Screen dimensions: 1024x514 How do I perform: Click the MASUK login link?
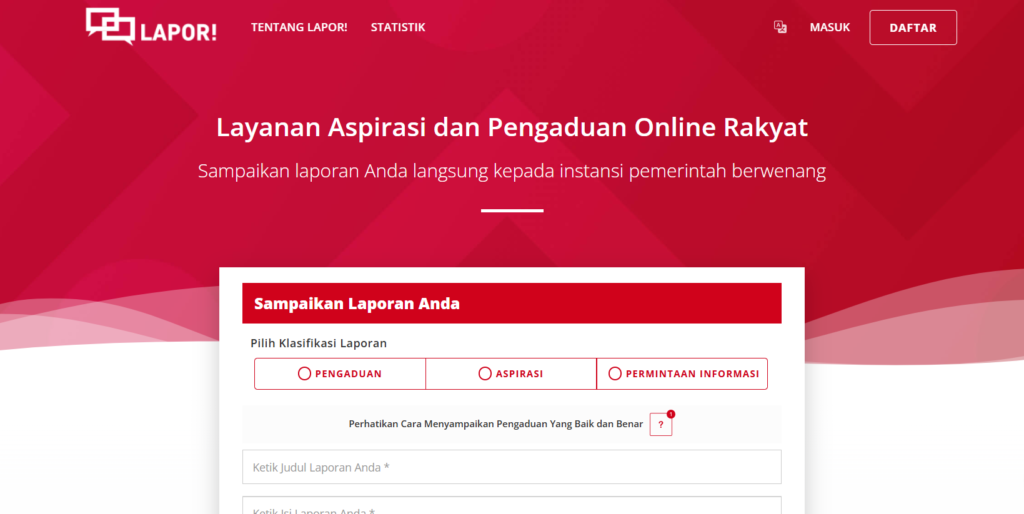pos(829,27)
